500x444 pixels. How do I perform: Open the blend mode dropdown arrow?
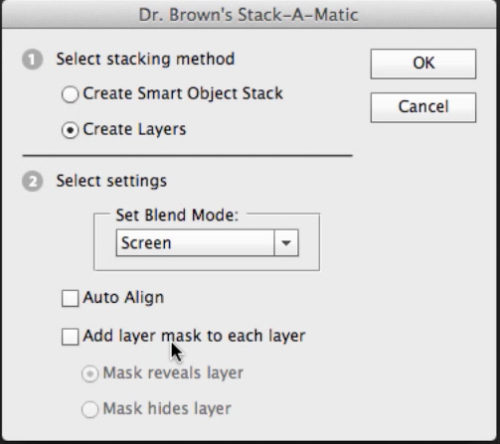click(x=286, y=243)
